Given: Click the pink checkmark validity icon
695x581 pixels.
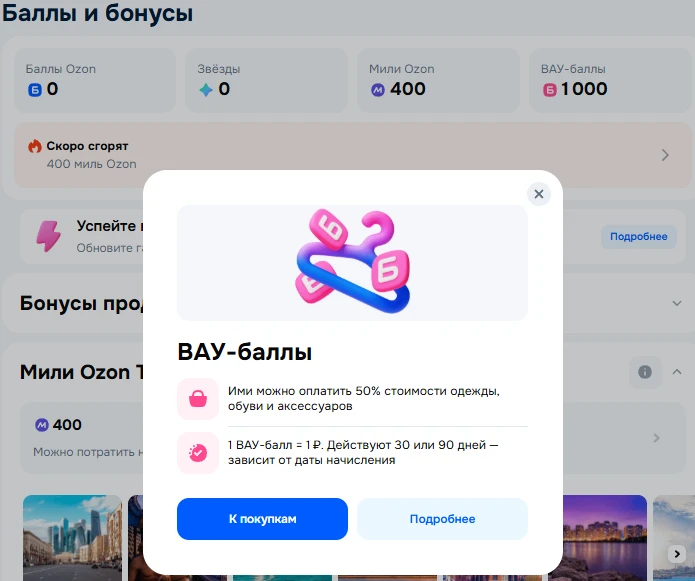Looking at the screenshot, I should click(198, 452).
